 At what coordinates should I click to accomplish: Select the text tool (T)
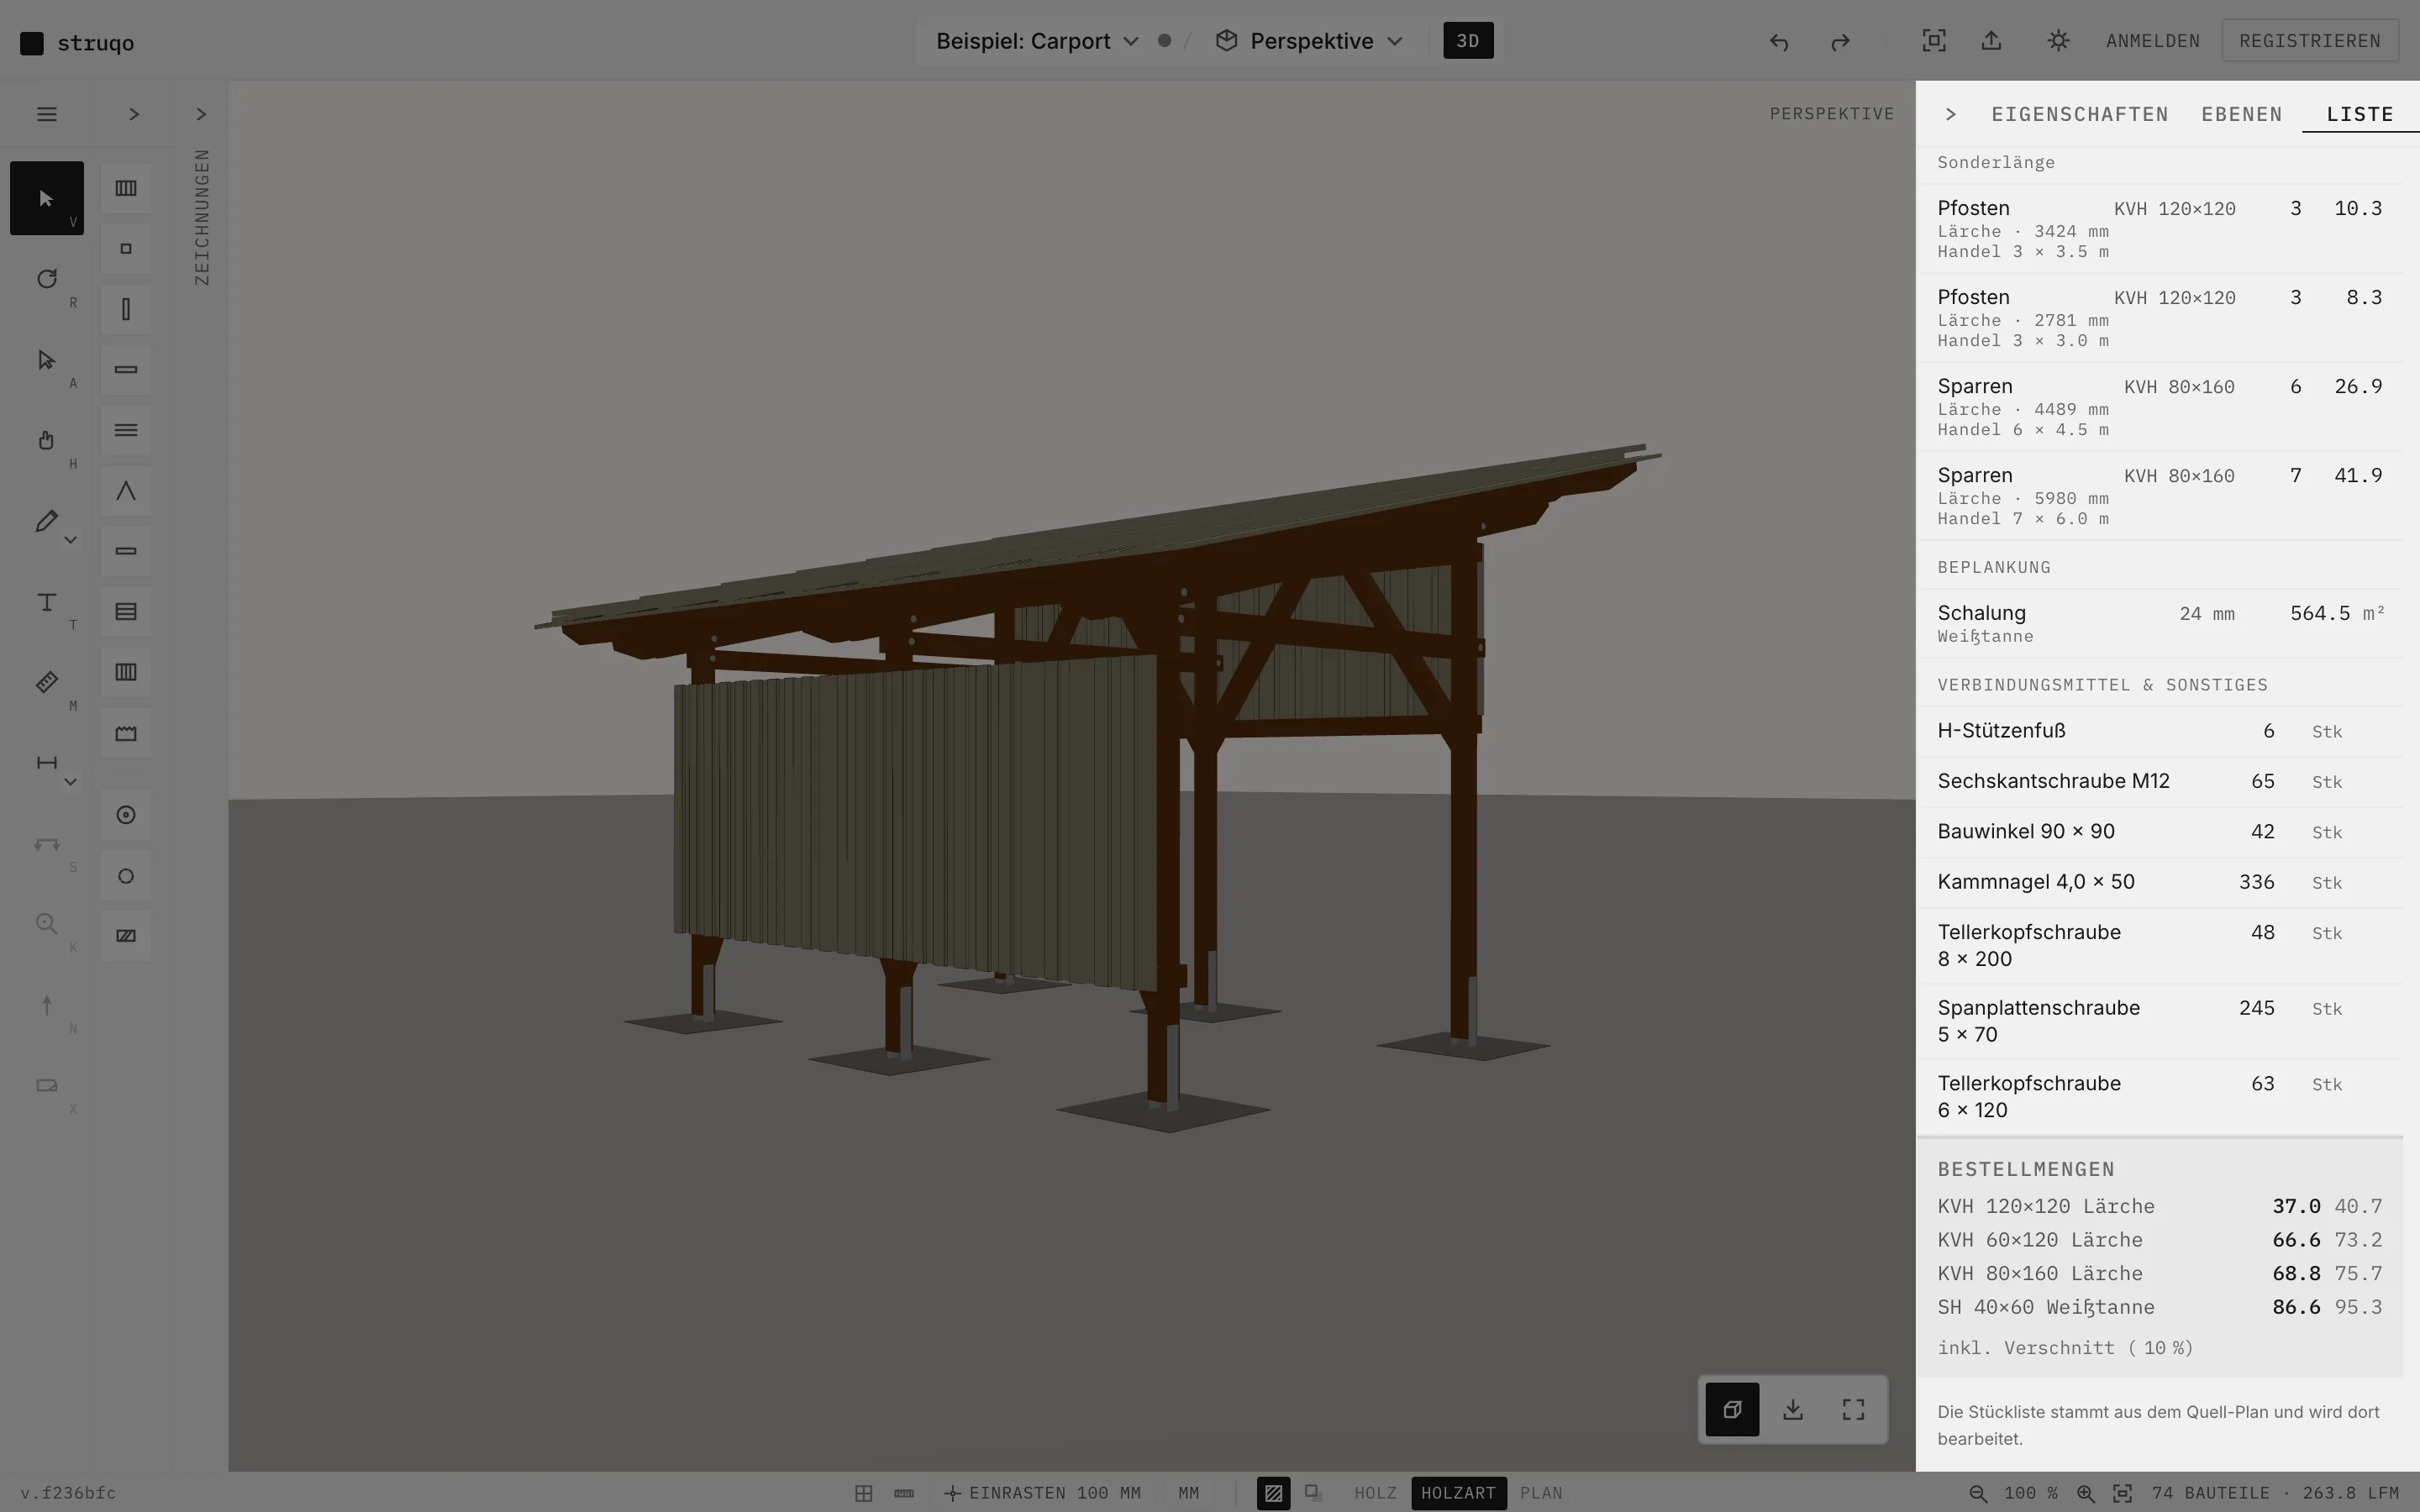(46, 602)
